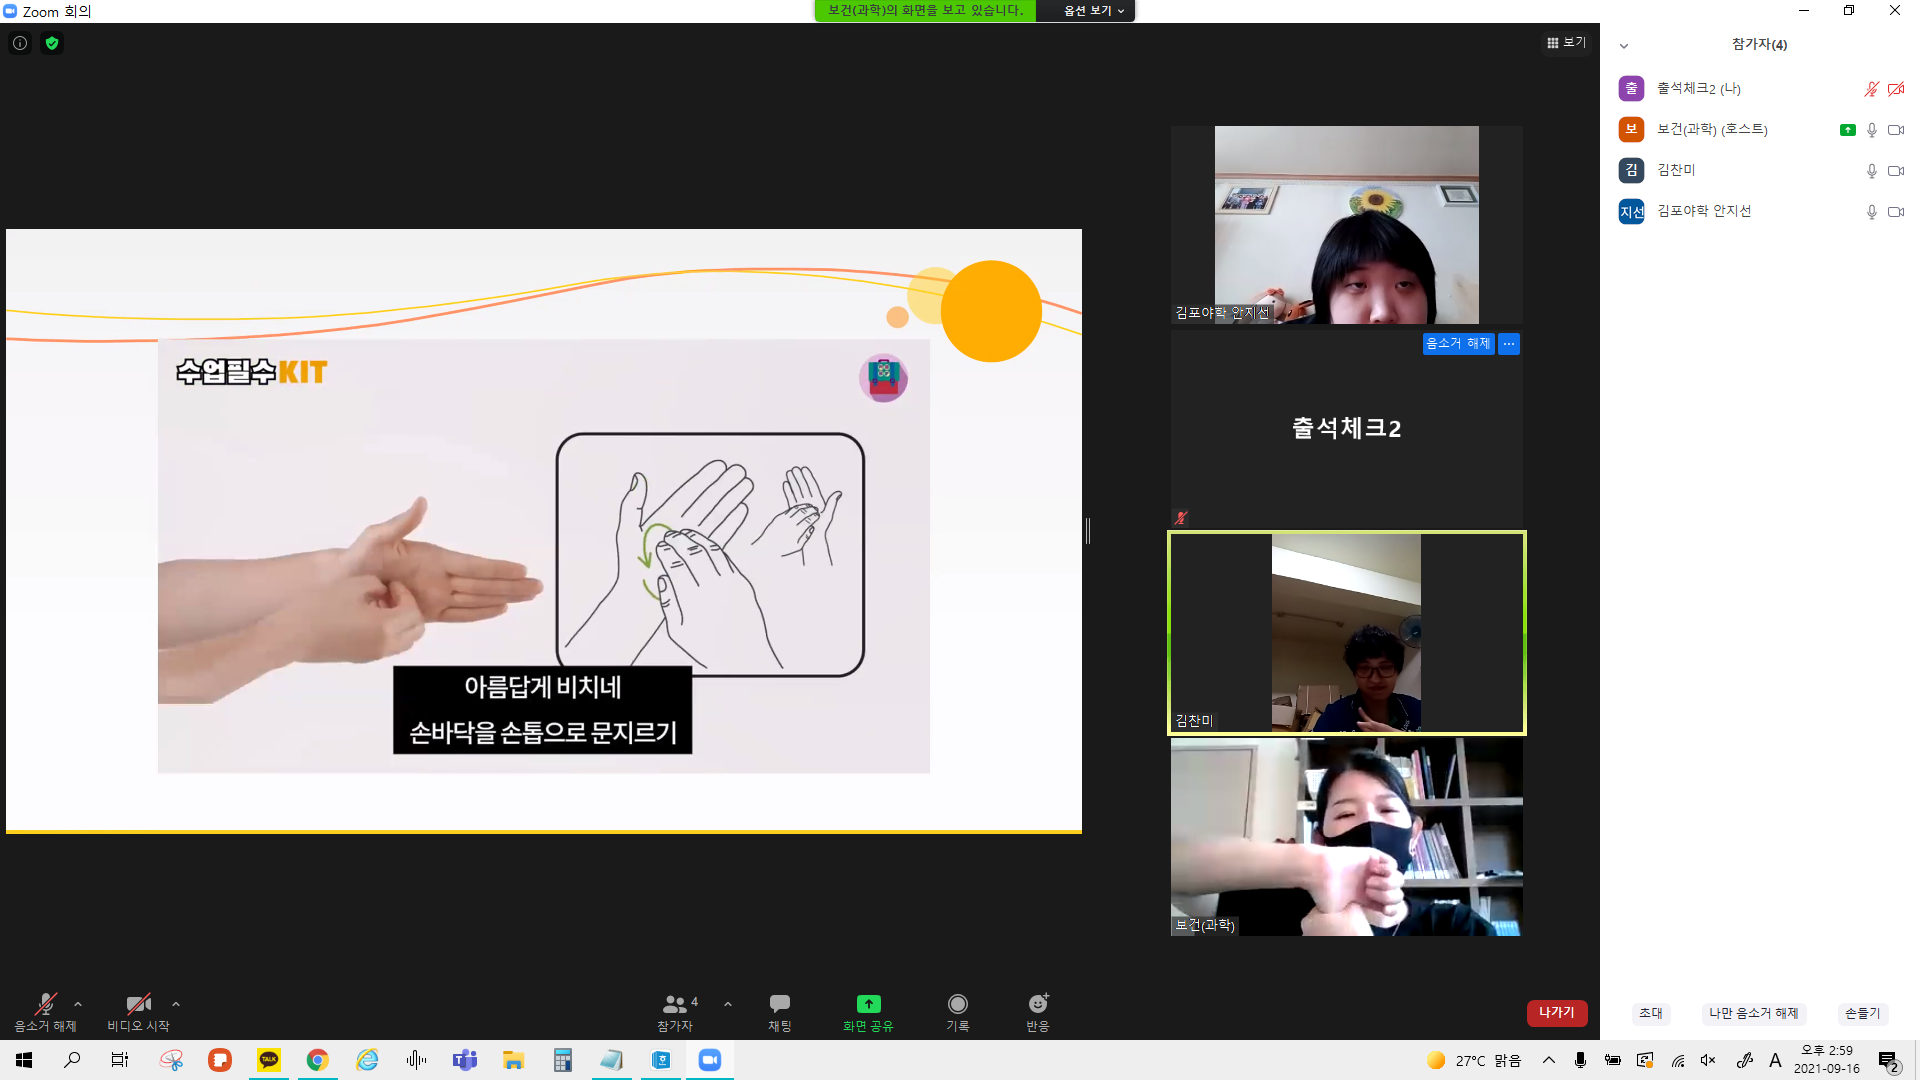This screenshot has height=1080, width=1920.
Task: Click the 초대 invite button
Action: [1651, 1013]
